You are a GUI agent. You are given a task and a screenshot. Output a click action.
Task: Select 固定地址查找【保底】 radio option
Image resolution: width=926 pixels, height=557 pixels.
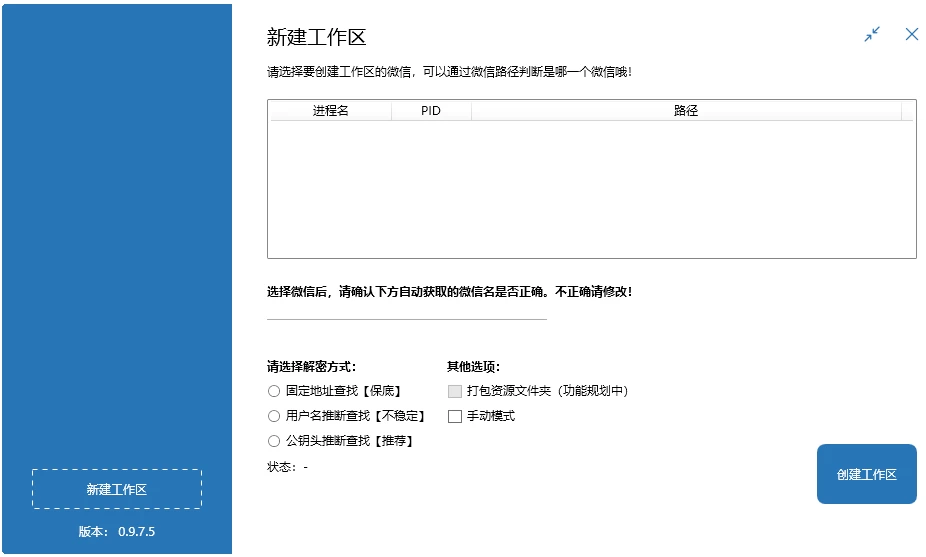pyautogui.click(x=274, y=391)
